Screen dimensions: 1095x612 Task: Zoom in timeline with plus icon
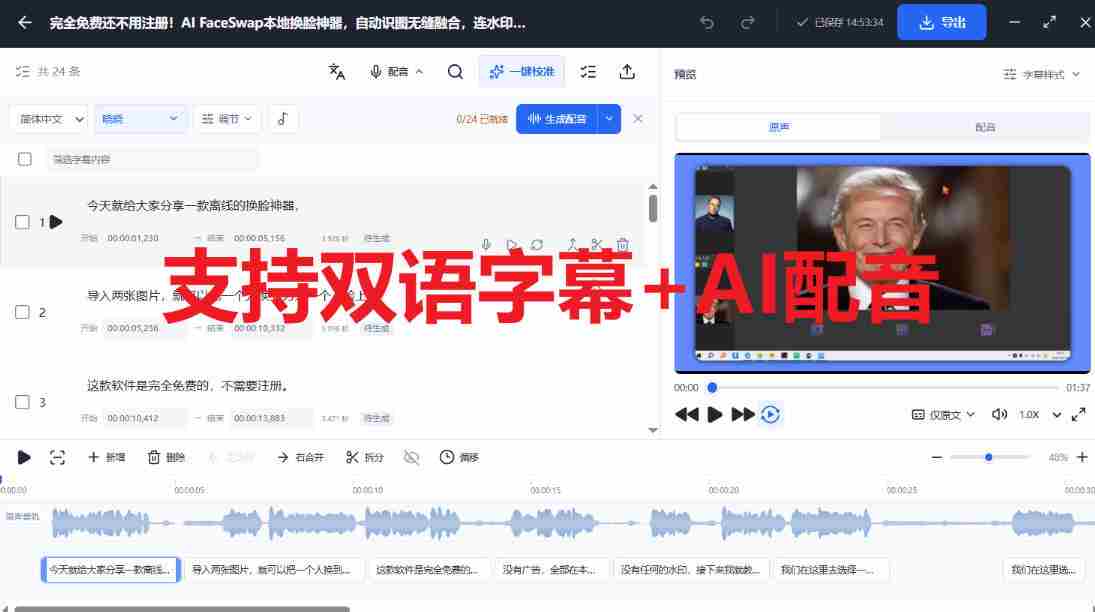click(x=1082, y=458)
